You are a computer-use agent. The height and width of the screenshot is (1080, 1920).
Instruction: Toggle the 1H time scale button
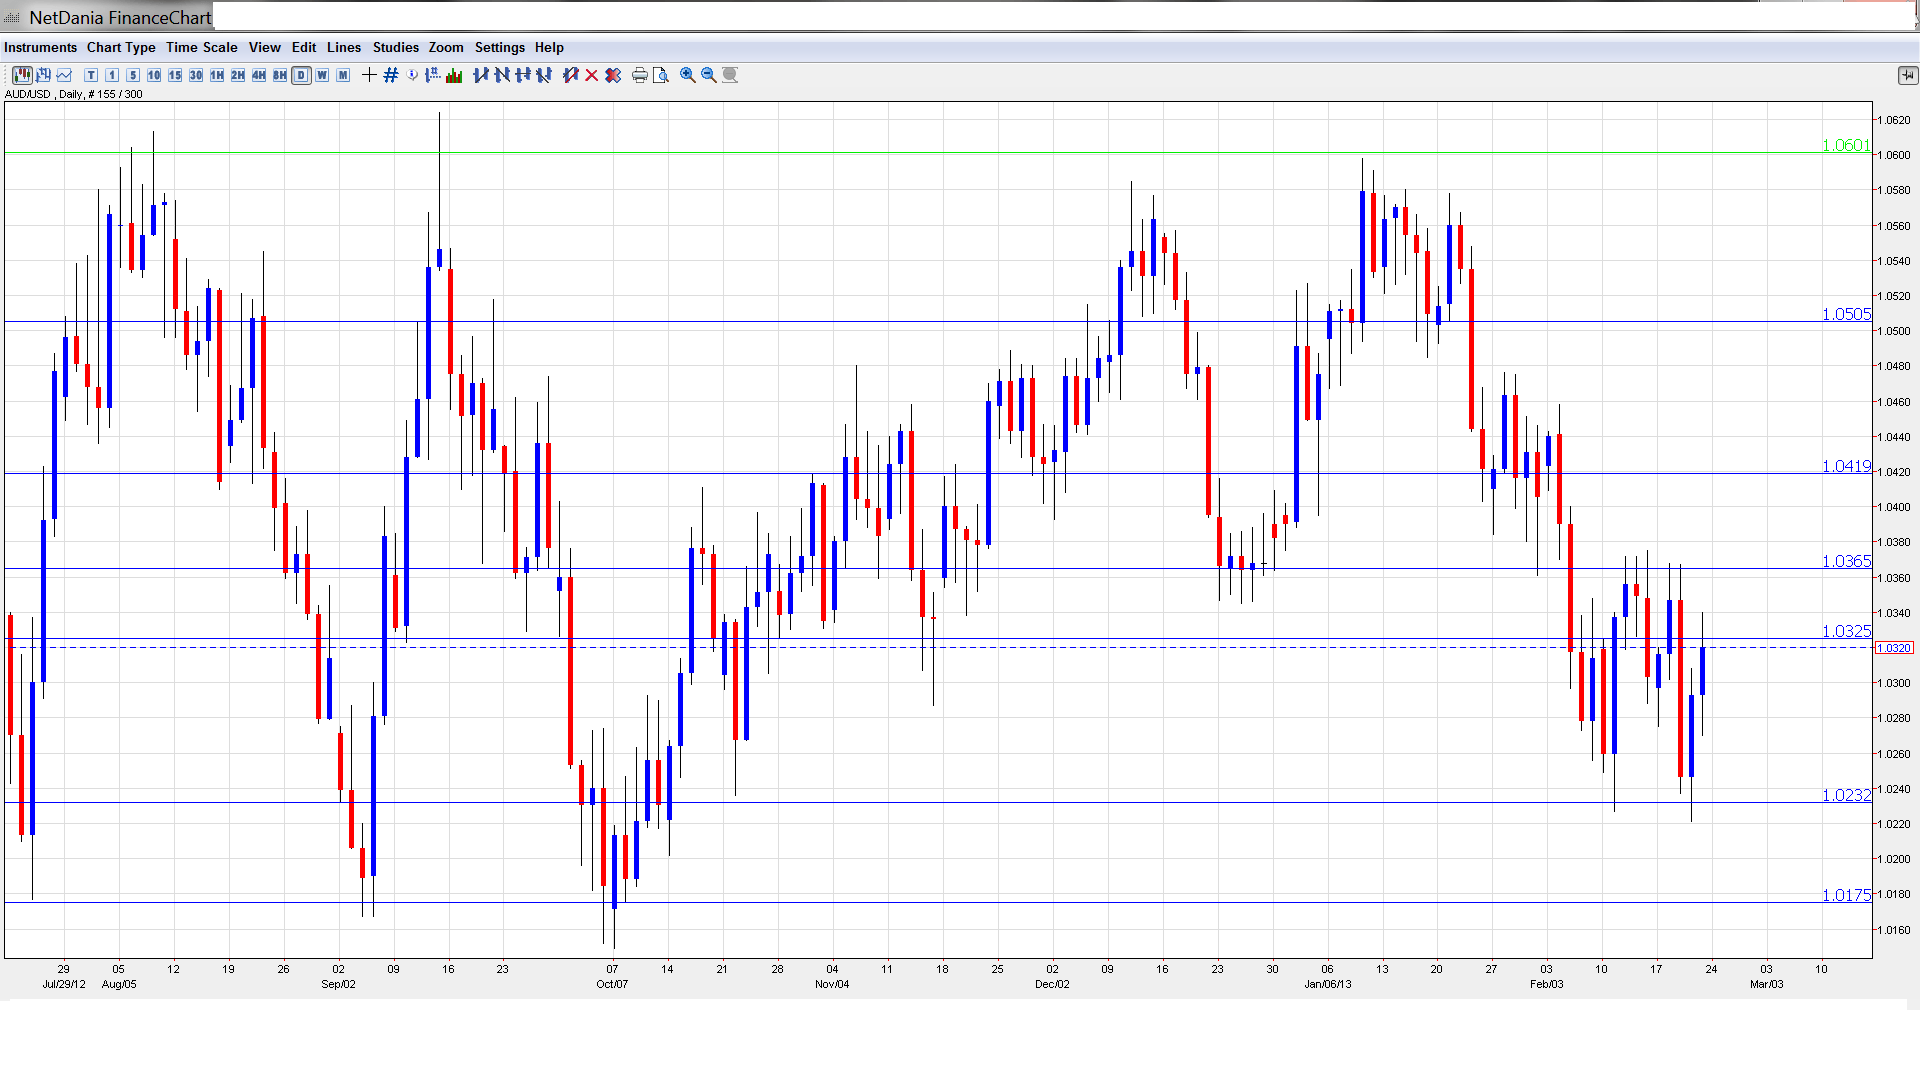coord(217,75)
